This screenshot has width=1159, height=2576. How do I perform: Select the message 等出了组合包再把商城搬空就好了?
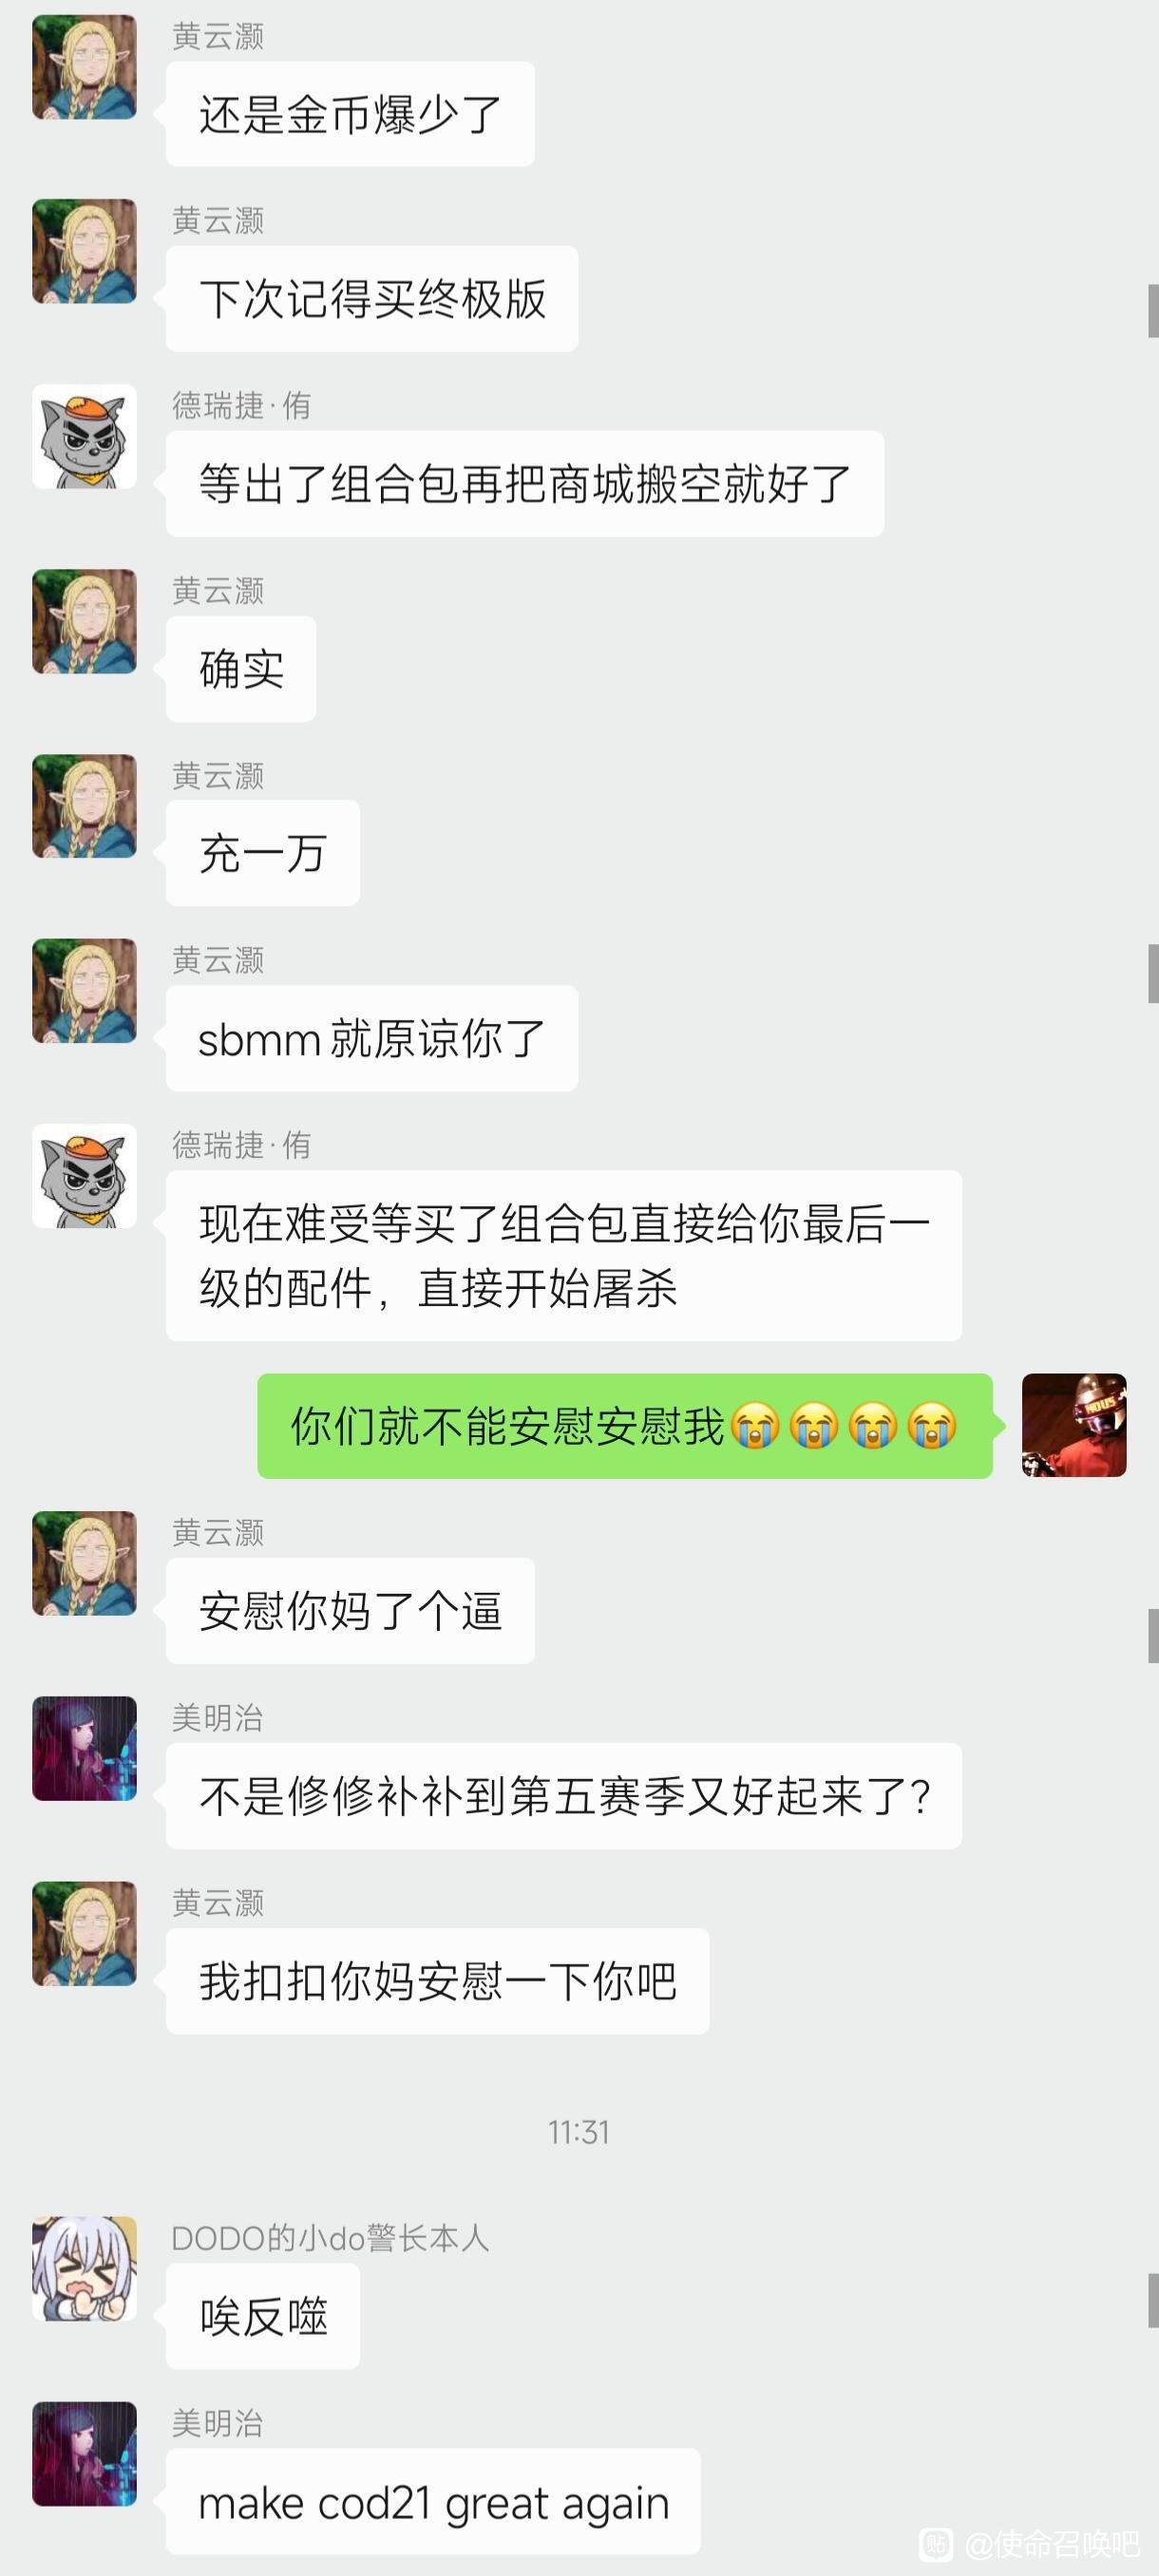pyautogui.click(x=525, y=484)
